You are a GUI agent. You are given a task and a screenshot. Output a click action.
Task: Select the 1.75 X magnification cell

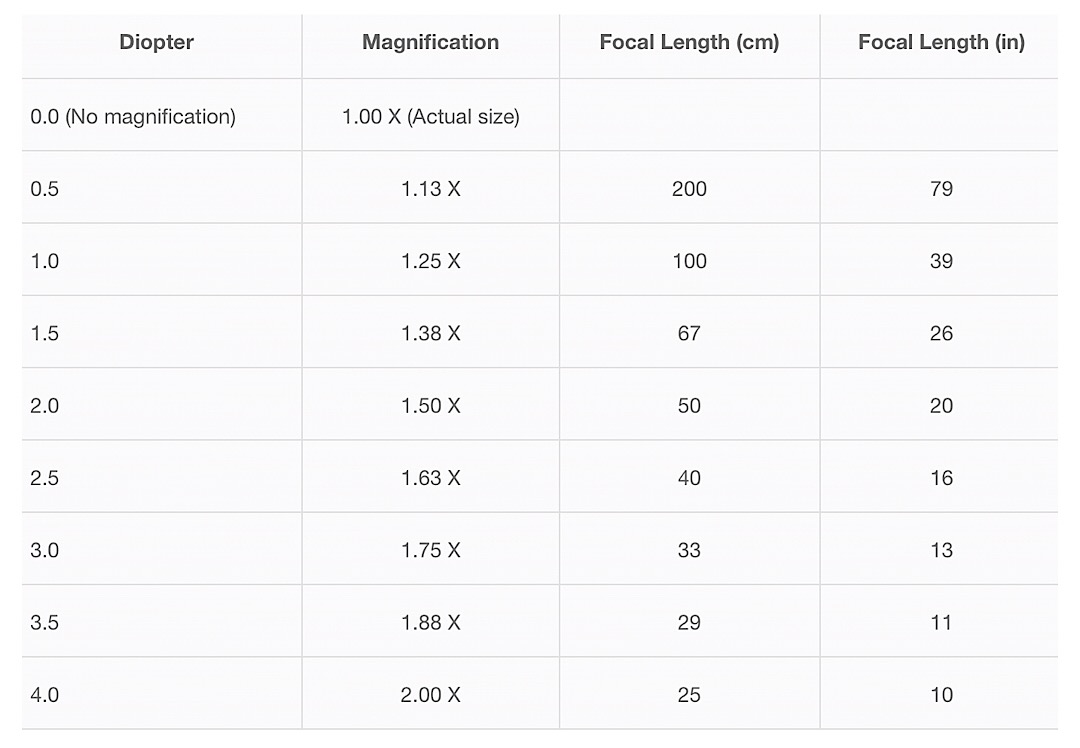430,550
